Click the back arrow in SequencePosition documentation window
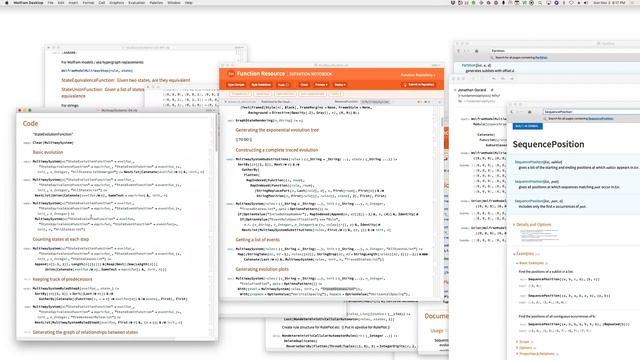This screenshot has width=640, height=360. coord(512,112)
